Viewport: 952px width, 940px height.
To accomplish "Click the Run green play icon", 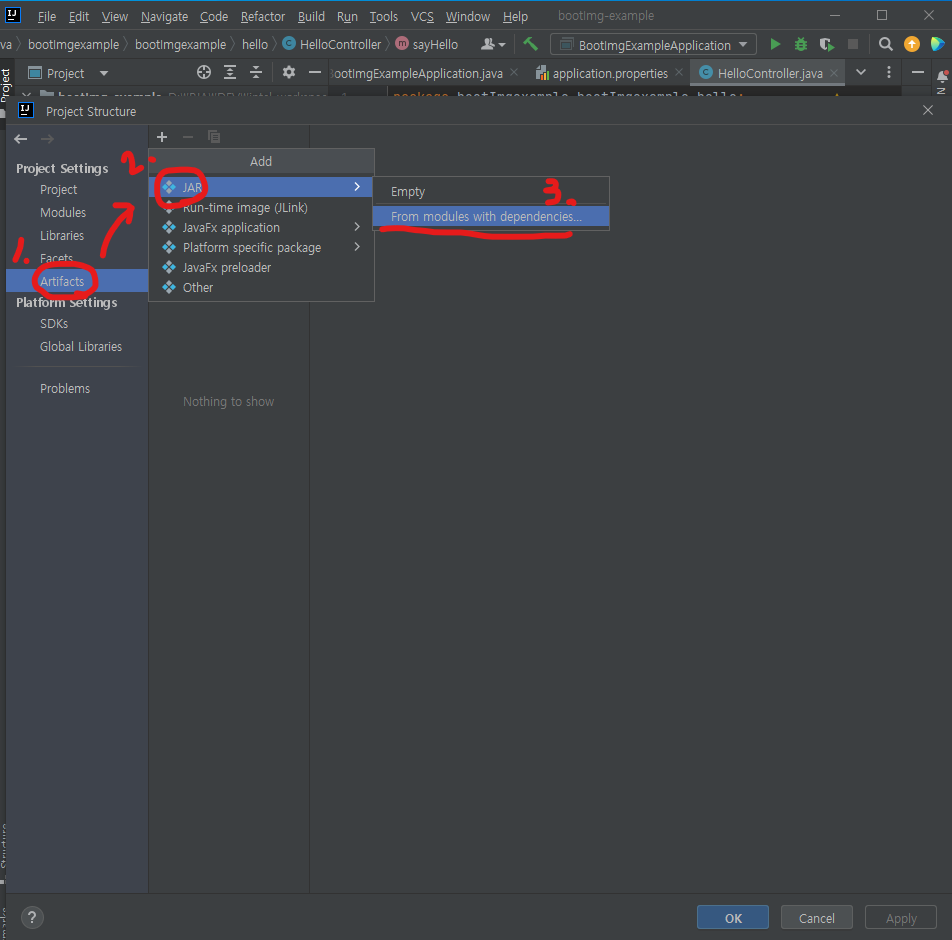I will pos(775,44).
